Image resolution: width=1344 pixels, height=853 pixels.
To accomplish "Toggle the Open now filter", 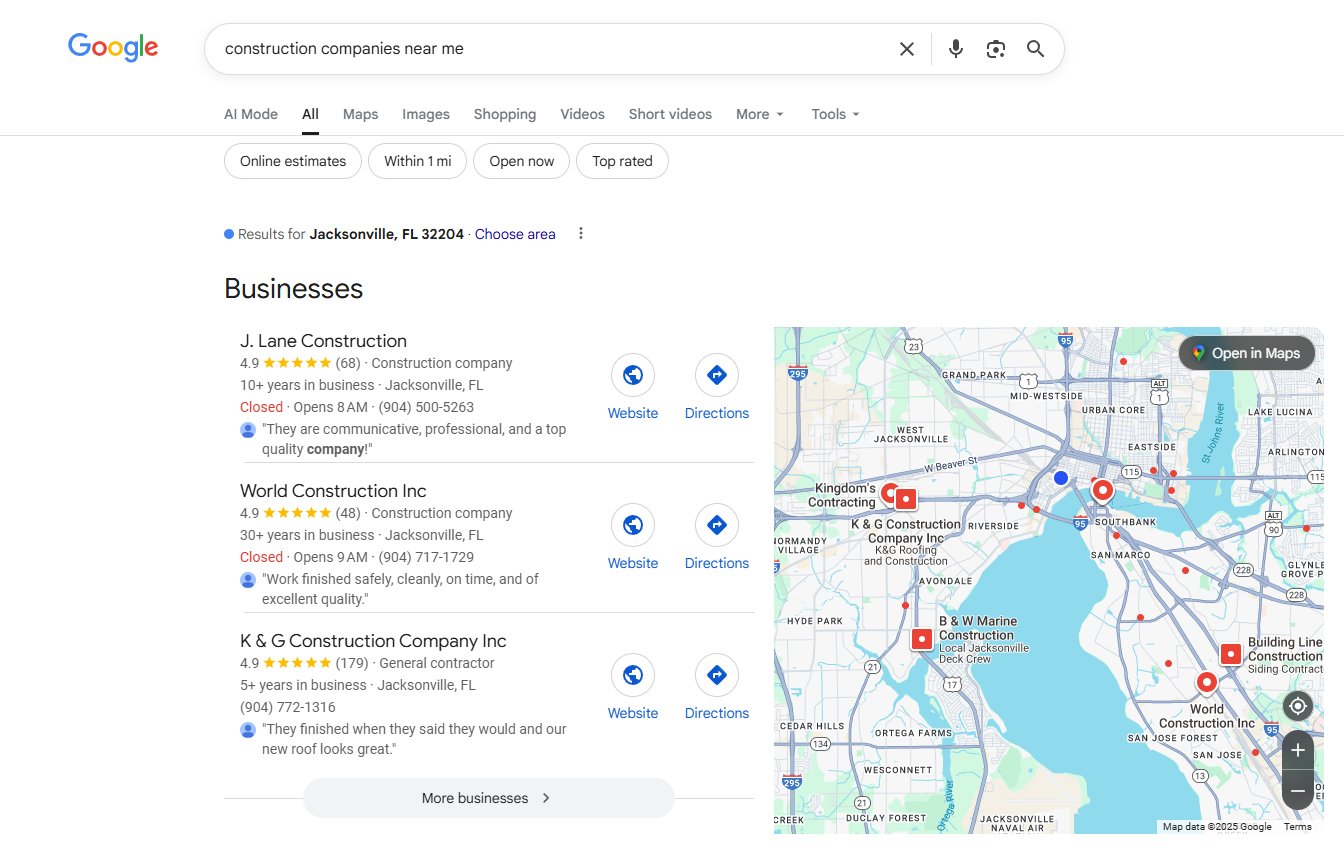I will pos(521,161).
